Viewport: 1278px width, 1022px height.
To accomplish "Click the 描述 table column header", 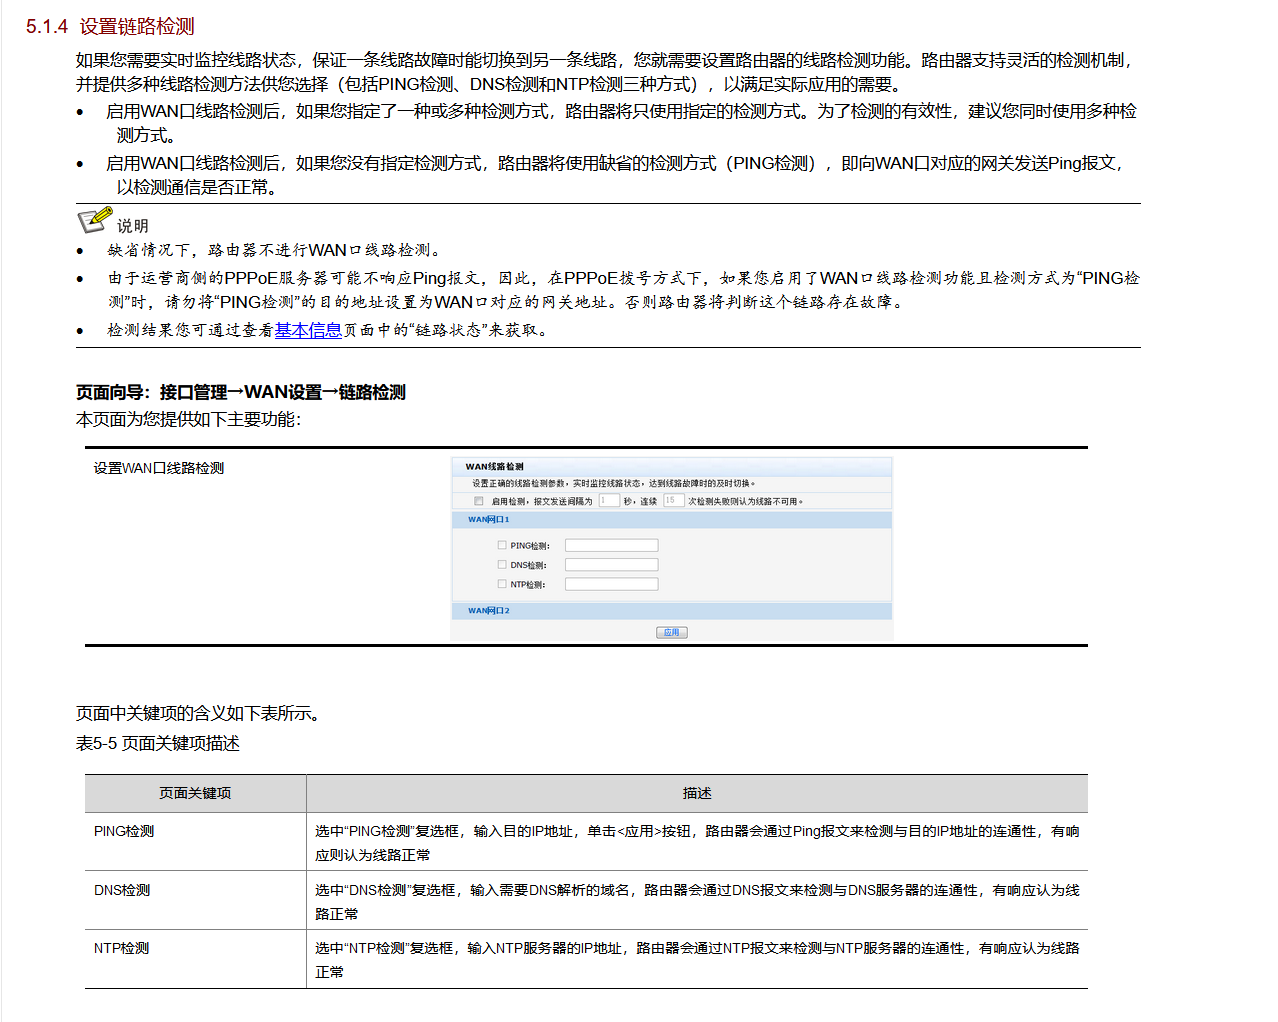I will coord(697,793).
